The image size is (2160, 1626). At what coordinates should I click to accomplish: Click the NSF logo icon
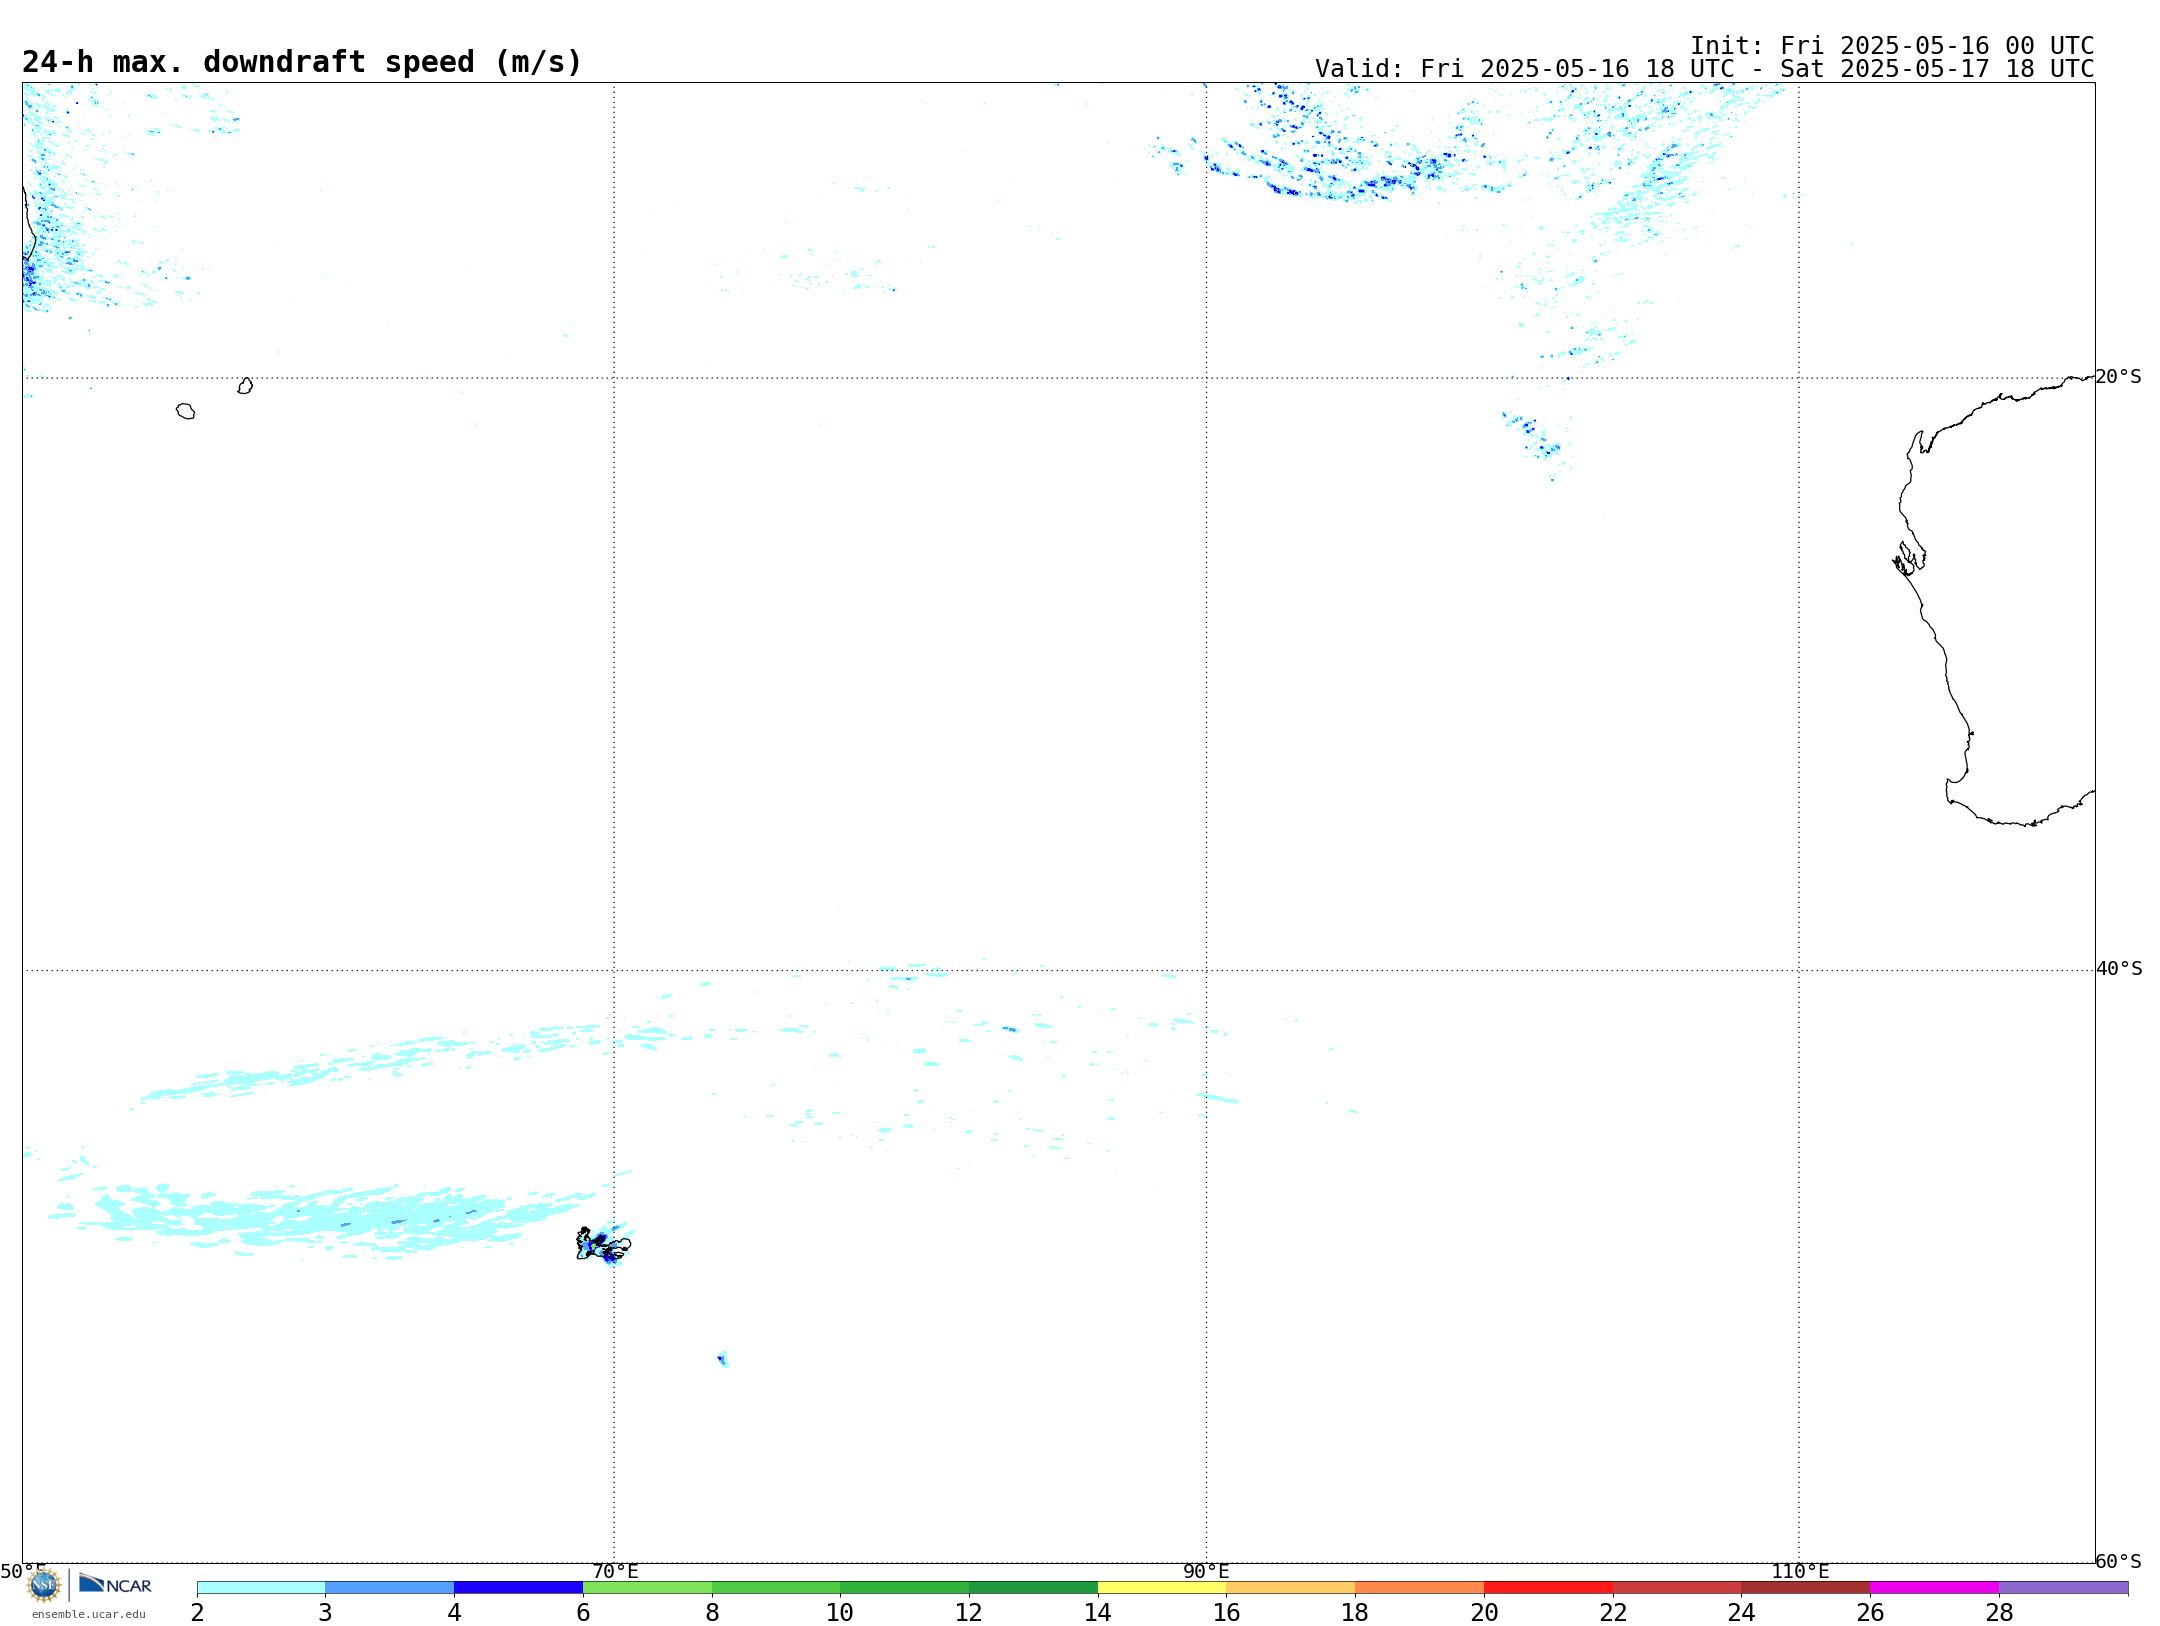[43, 1585]
